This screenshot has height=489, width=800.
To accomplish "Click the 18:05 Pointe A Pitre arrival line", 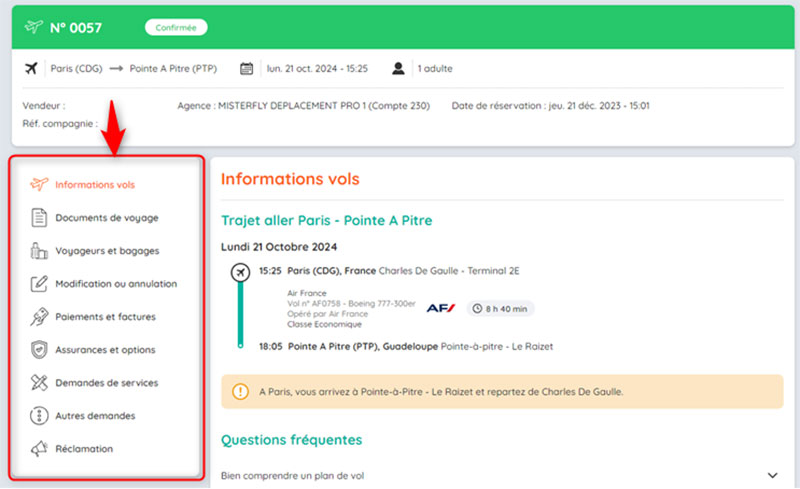I will pyautogui.click(x=406, y=347).
